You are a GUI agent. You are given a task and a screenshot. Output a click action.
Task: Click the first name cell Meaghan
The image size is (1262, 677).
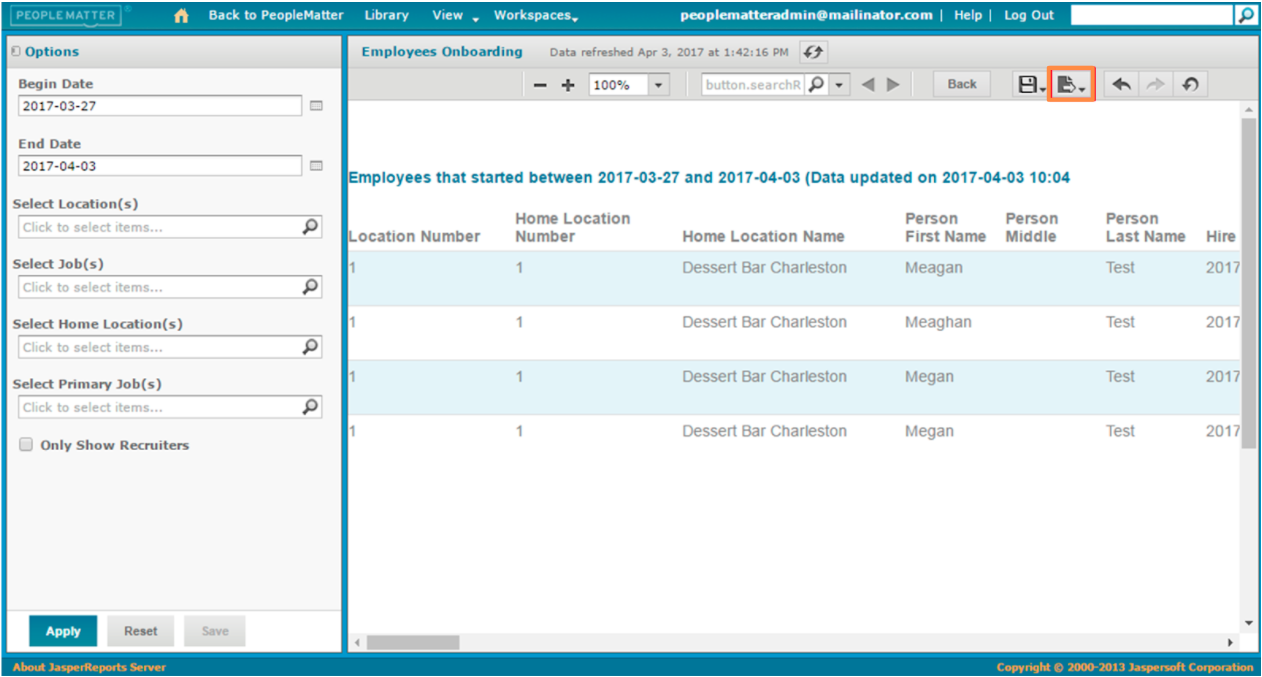coord(938,322)
